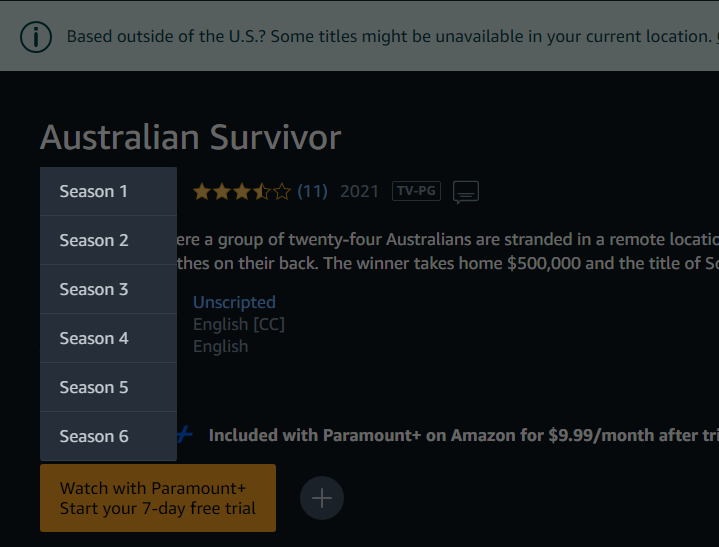Select Season 3 from dropdown
Screen dimensions: 719x547
[x=109, y=289]
